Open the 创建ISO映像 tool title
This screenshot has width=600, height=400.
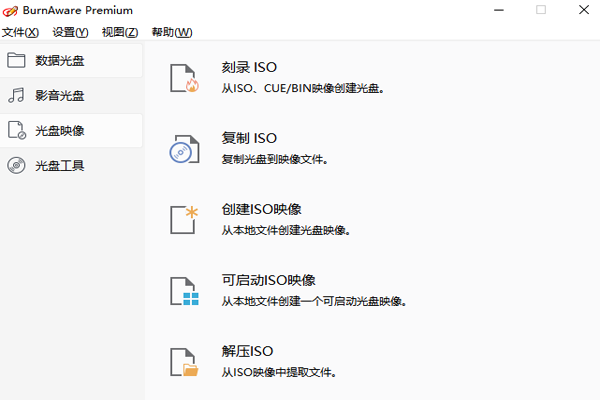261,209
